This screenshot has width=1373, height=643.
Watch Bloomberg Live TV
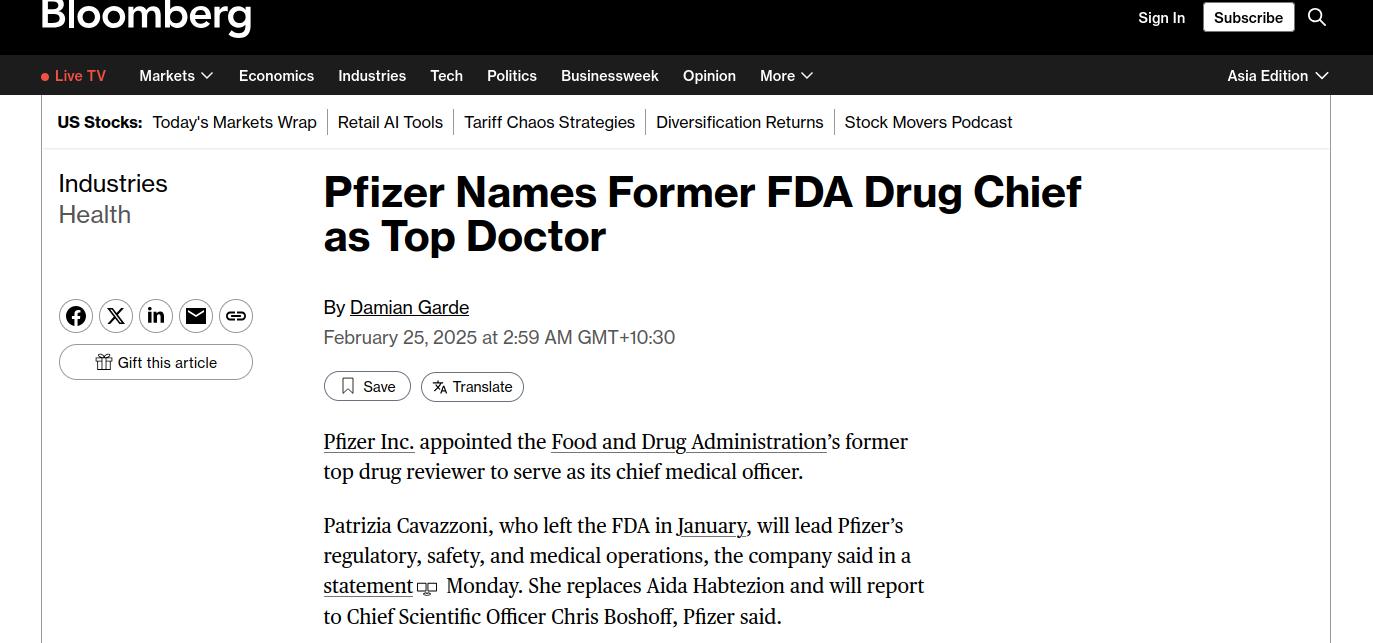[74, 76]
